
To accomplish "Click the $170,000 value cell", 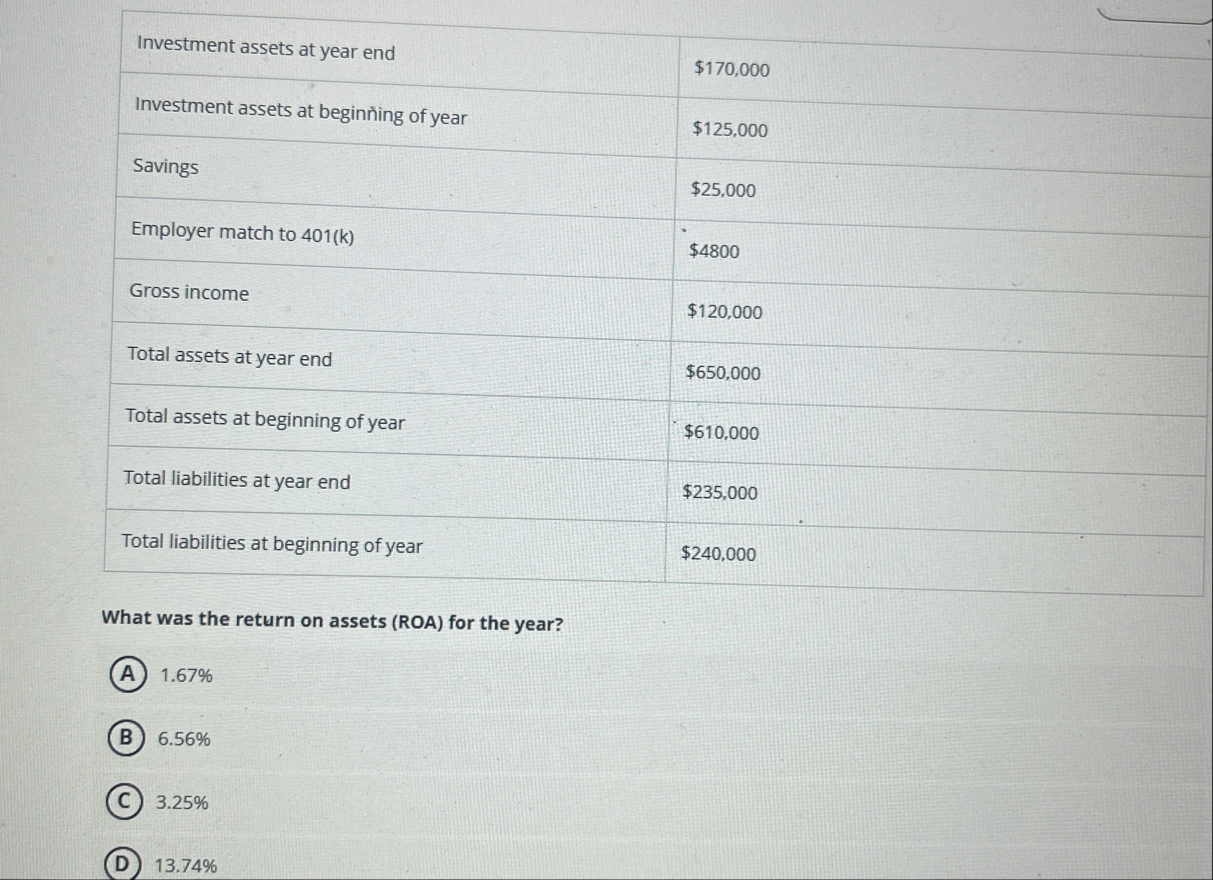I will tap(730, 70).
